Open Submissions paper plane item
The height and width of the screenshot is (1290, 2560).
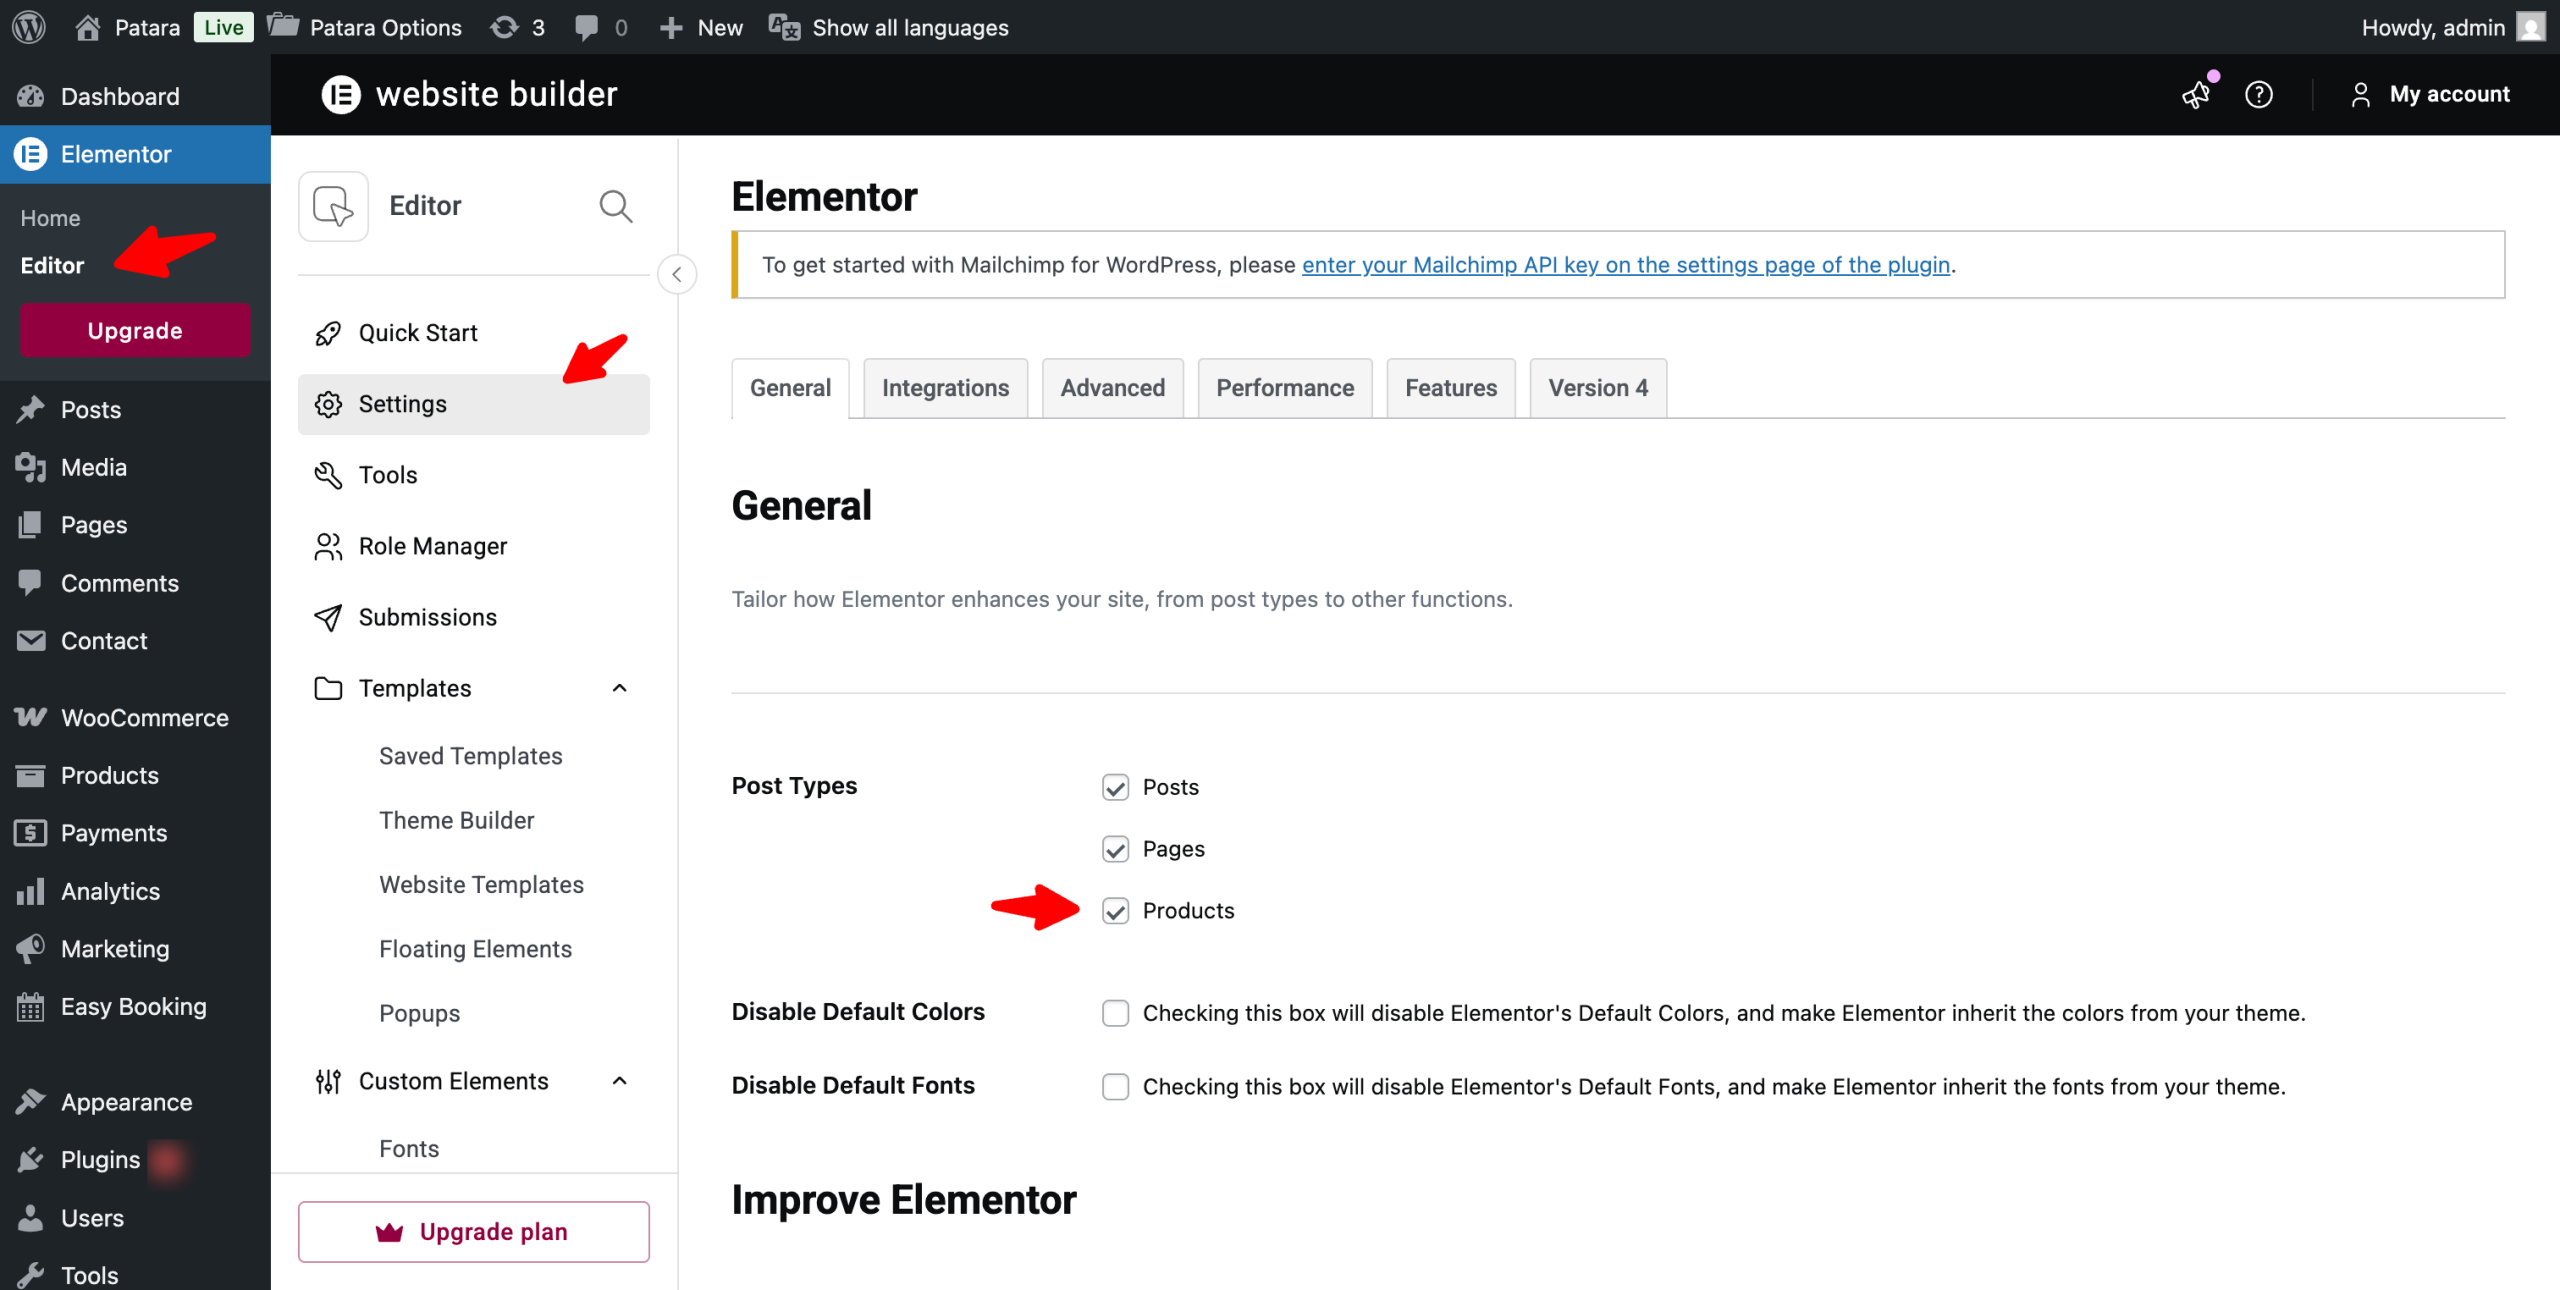pyautogui.click(x=427, y=617)
